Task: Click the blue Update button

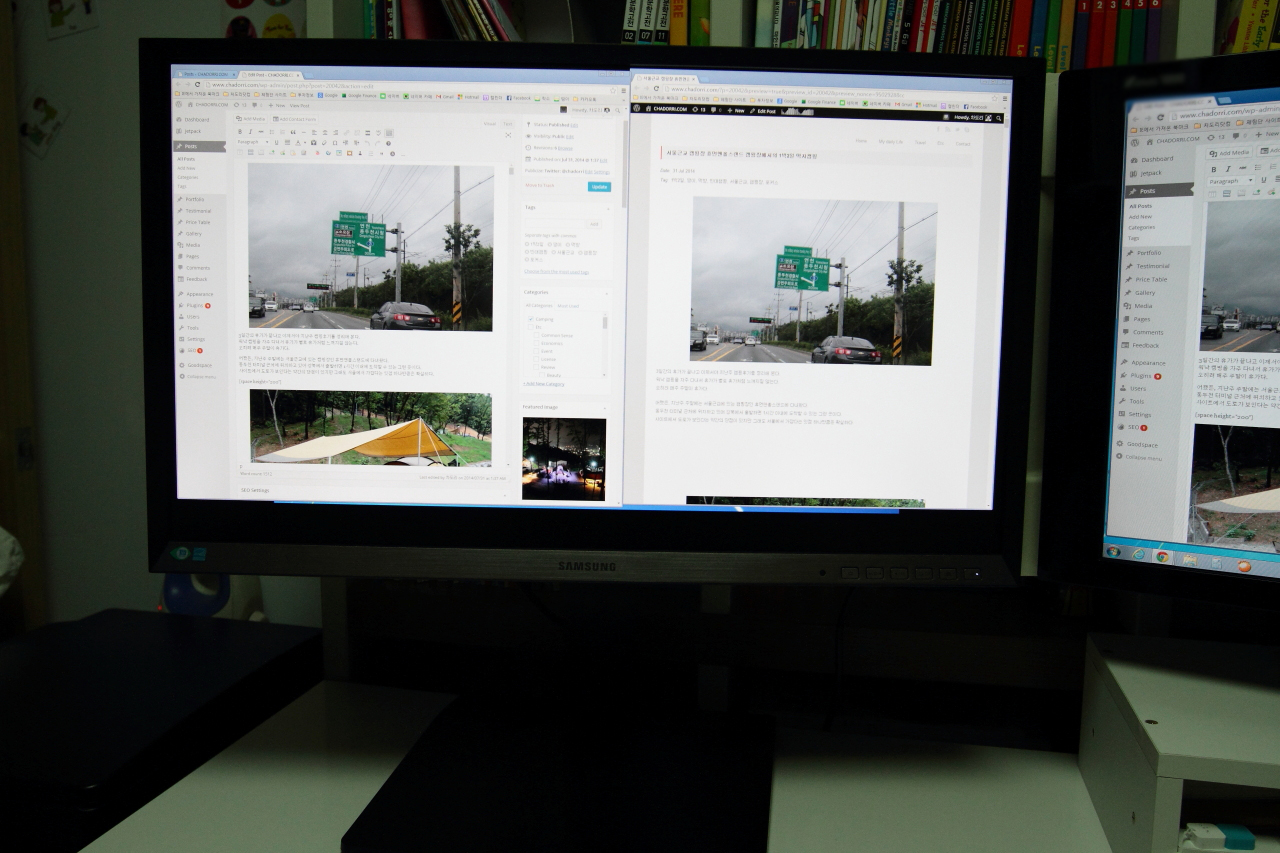Action: click(599, 187)
